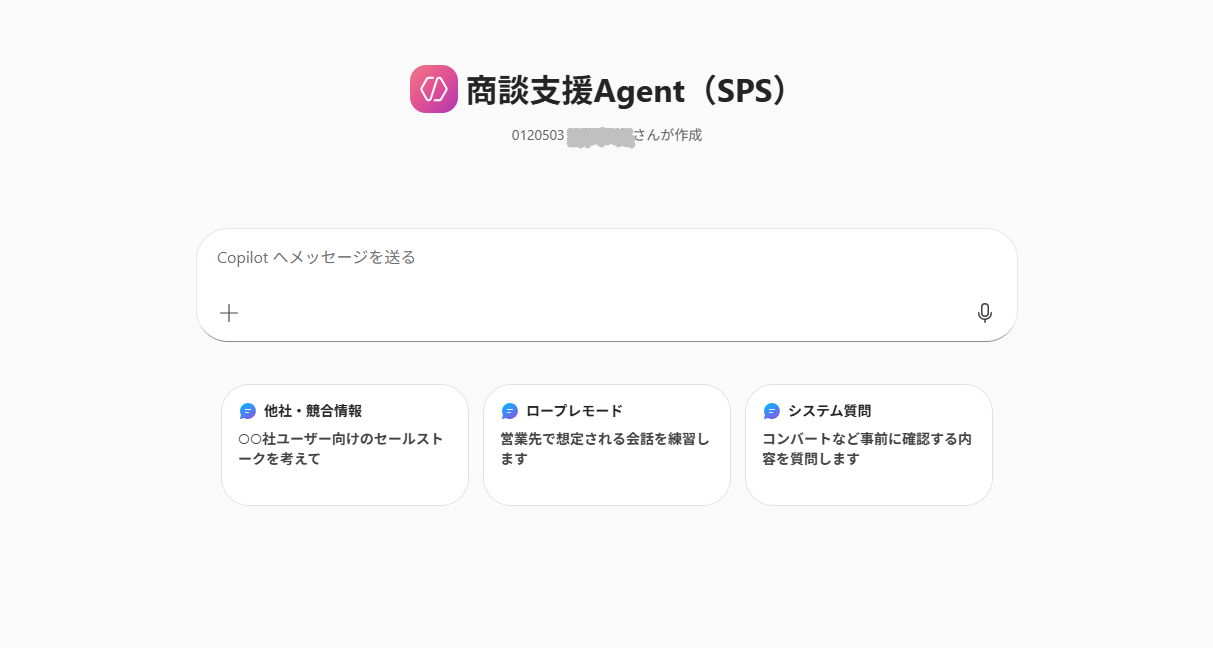The image size is (1213, 648).
Task: Click the creator name link below the title
Action: point(600,134)
